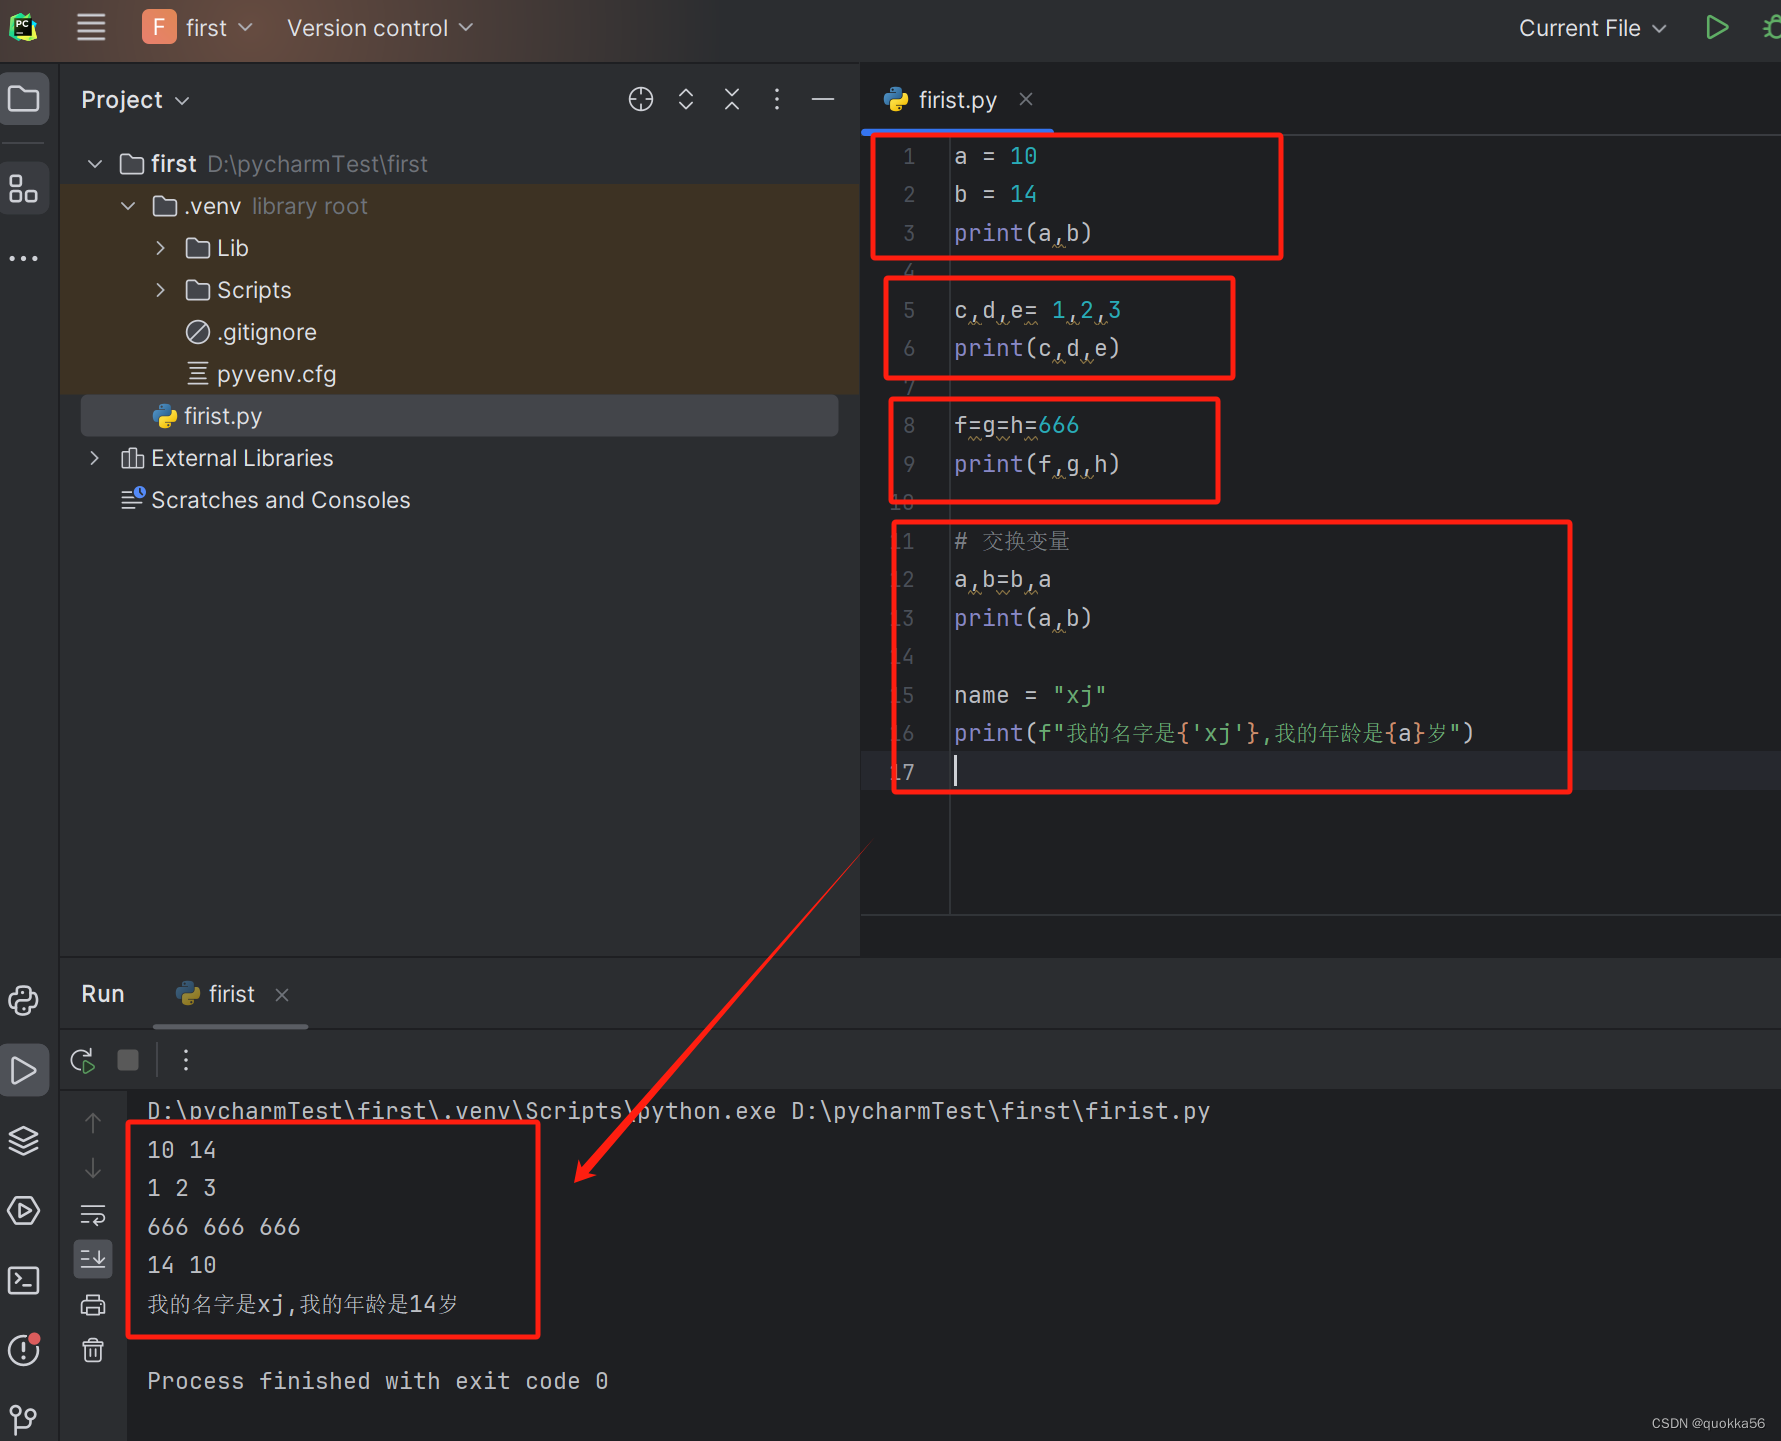Clear all console output trash
Image resolution: width=1781 pixels, height=1441 pixels.
click(x=93, y=1351)
